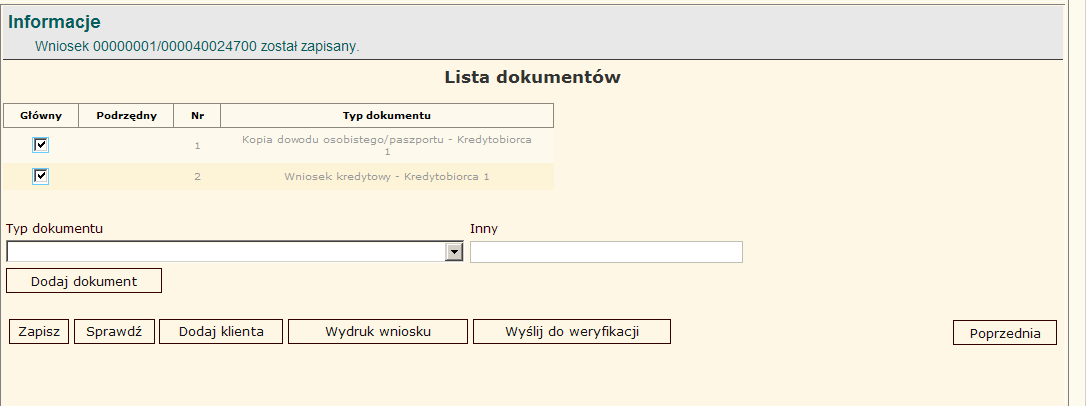1086x406 pixels.
Task: Click the Typ dokumentu column header
Action: pos(387,116)
